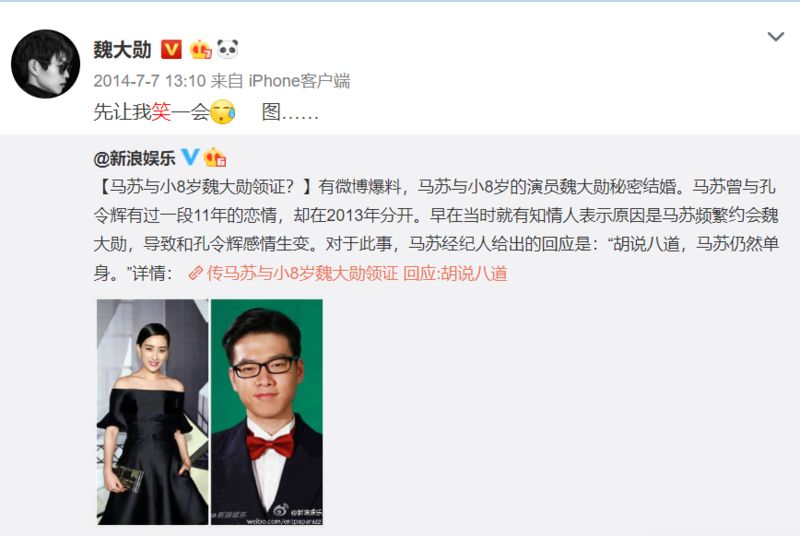Open @新浪娱乐 account link
The height and width of the screenshot is (536, 800).
[x=134, y=158]
